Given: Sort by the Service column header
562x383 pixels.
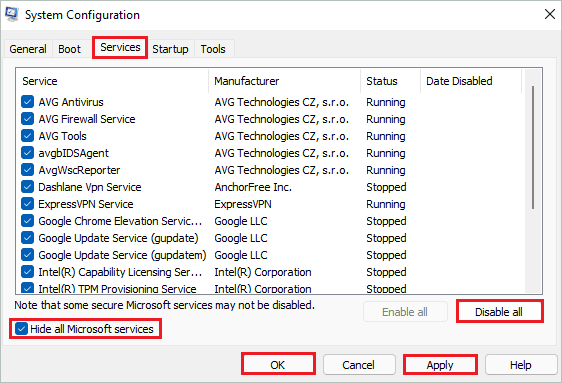Looking at the screenshot, I should 112,81.
